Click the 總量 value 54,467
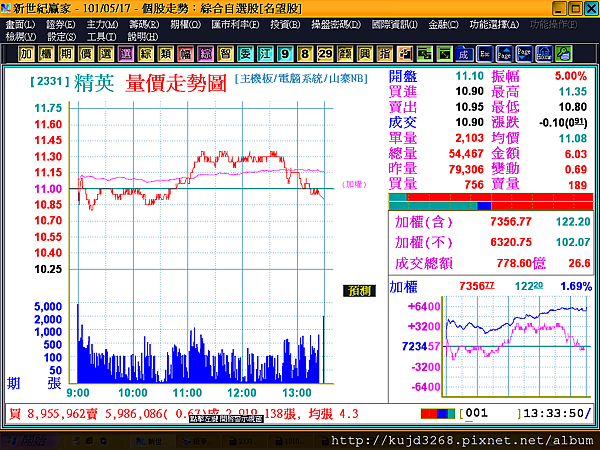The height and width of the screenshot is (450, 600). [466, 154]
